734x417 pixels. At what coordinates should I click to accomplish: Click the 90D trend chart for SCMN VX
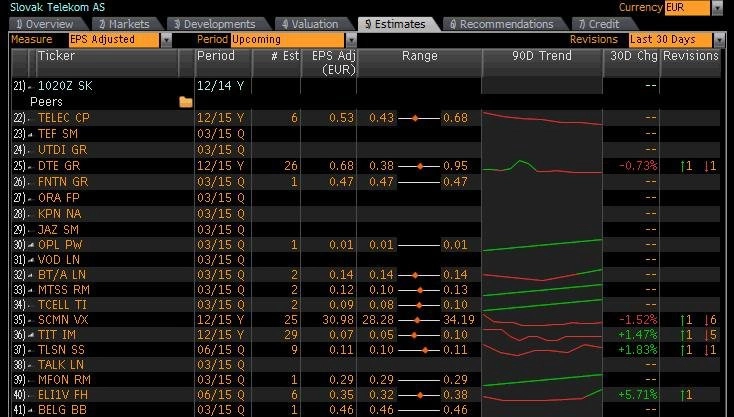542,320
